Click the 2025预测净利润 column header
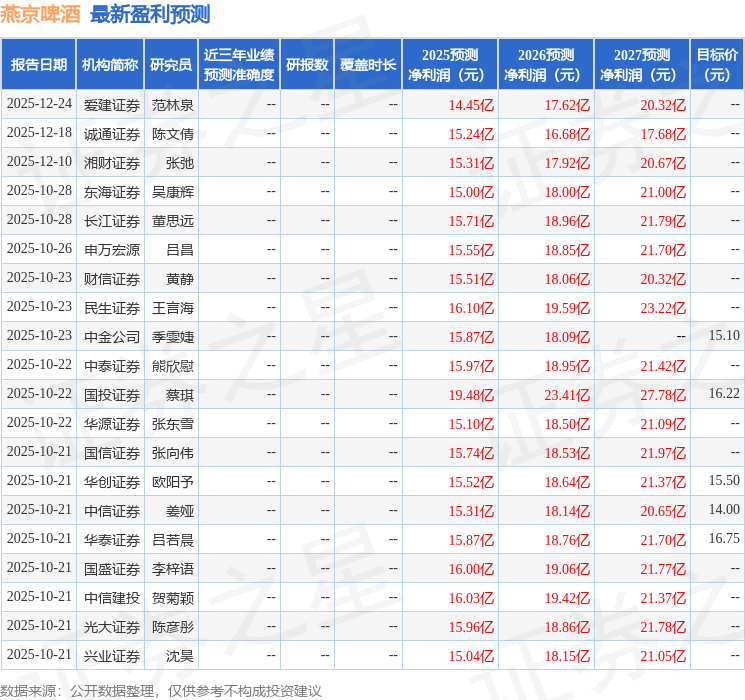The image size is (745, 700). 449,65
